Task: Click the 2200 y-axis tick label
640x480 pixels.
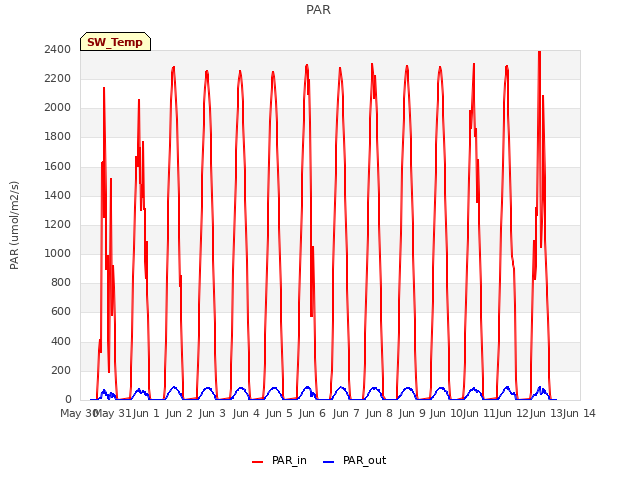Action: pyautogui.click(x=58, y=78)
